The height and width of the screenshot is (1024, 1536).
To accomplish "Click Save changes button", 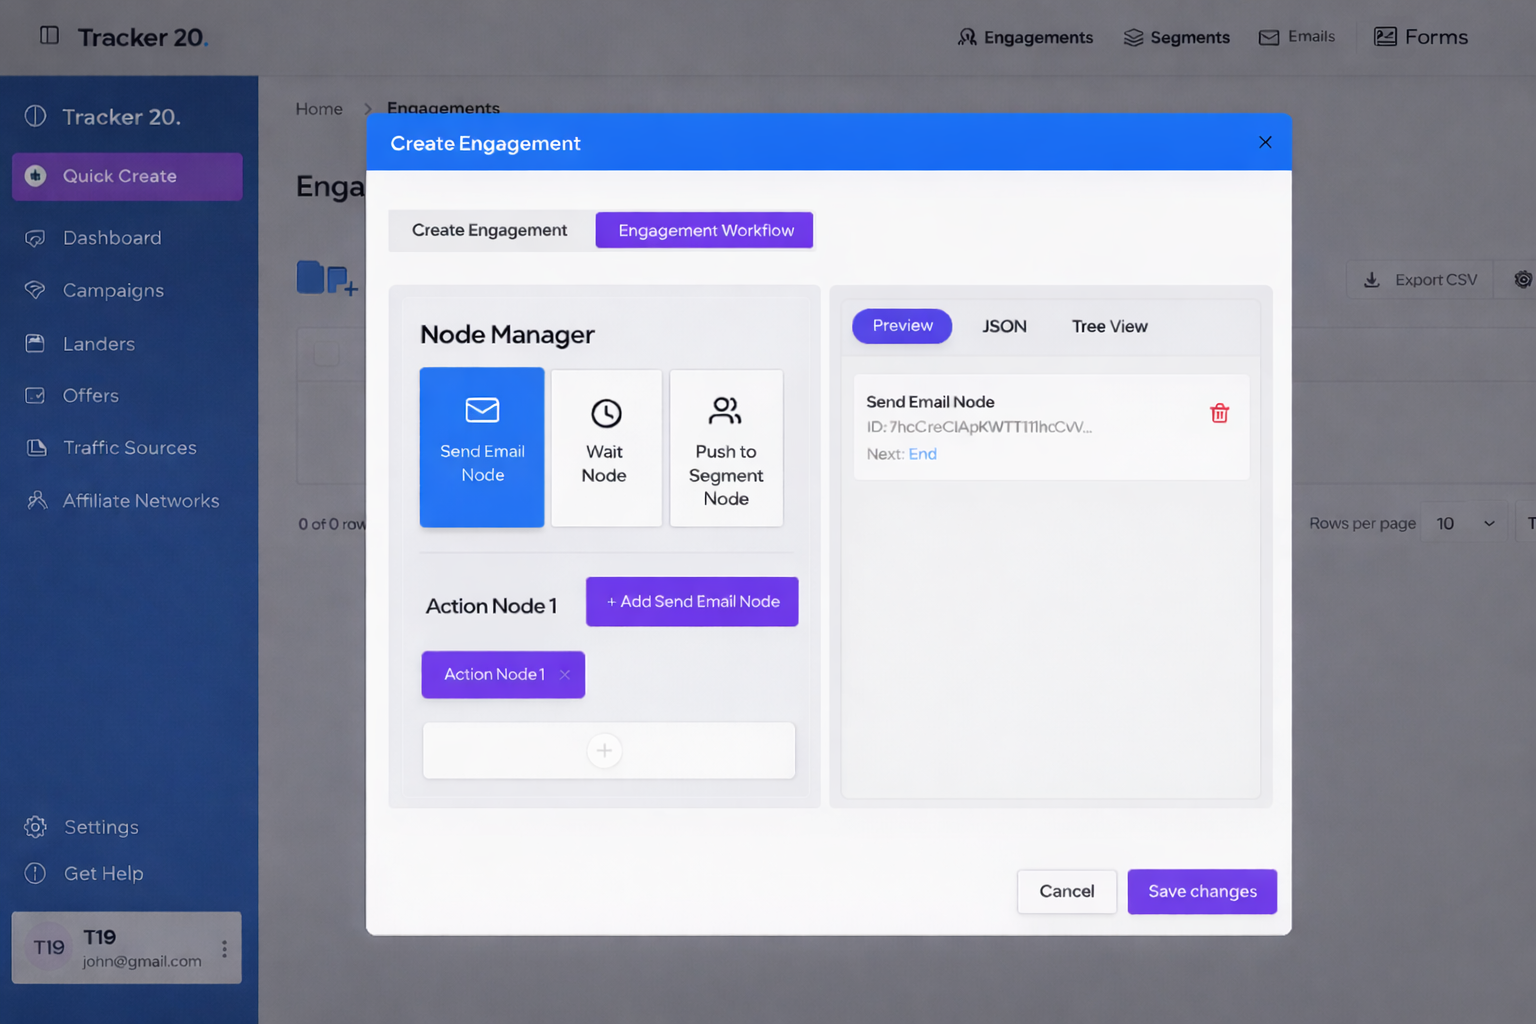I will 1202,891.
